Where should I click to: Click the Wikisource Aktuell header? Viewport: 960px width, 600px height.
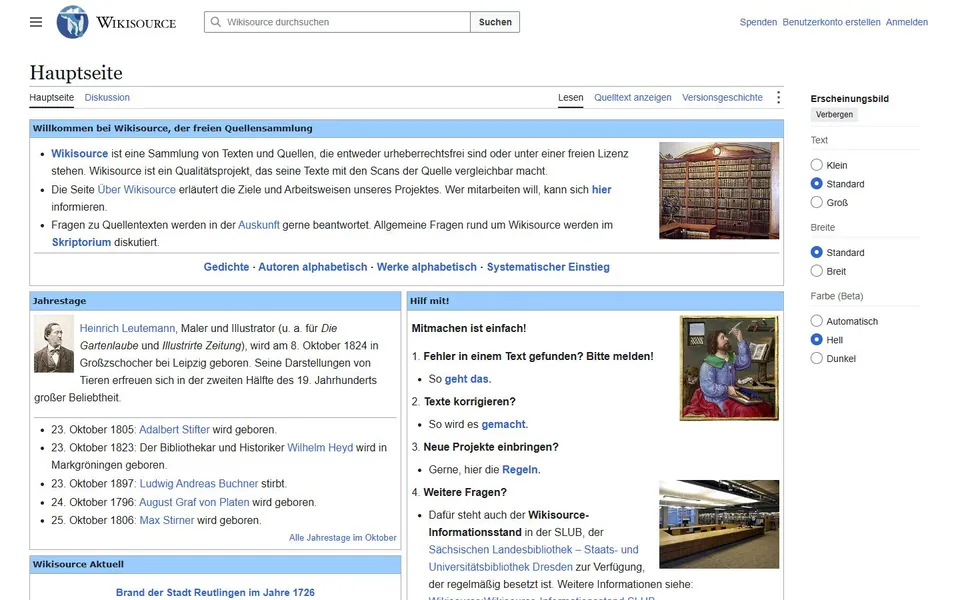(215, 564)
